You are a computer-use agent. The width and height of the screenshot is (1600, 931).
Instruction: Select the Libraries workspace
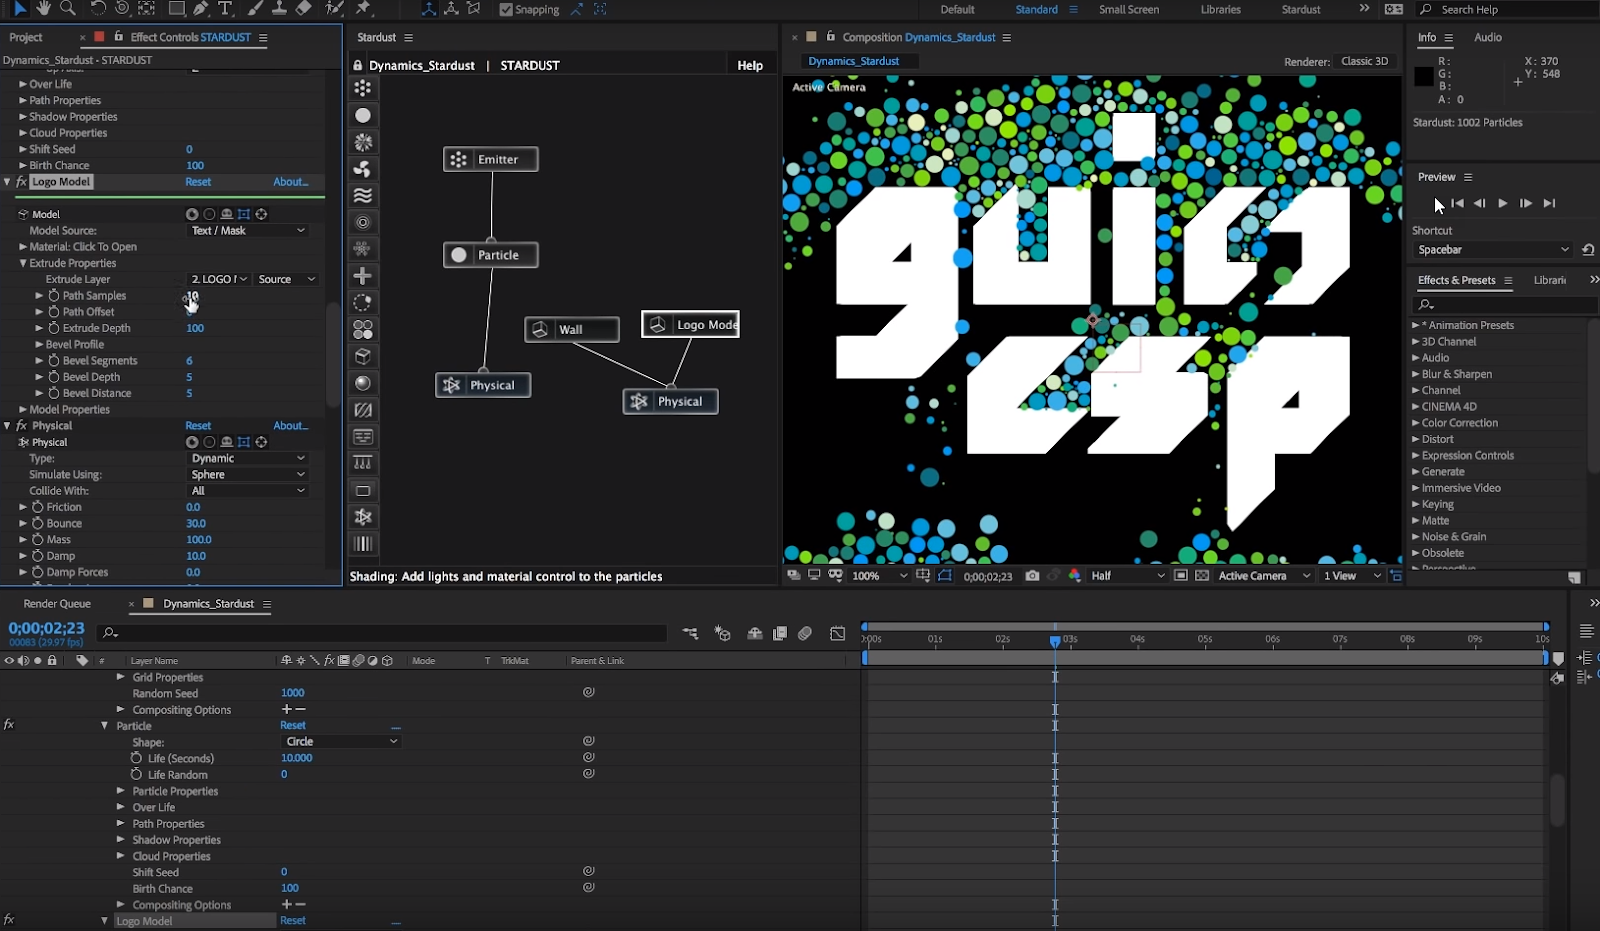click(x=1221, y=9)
